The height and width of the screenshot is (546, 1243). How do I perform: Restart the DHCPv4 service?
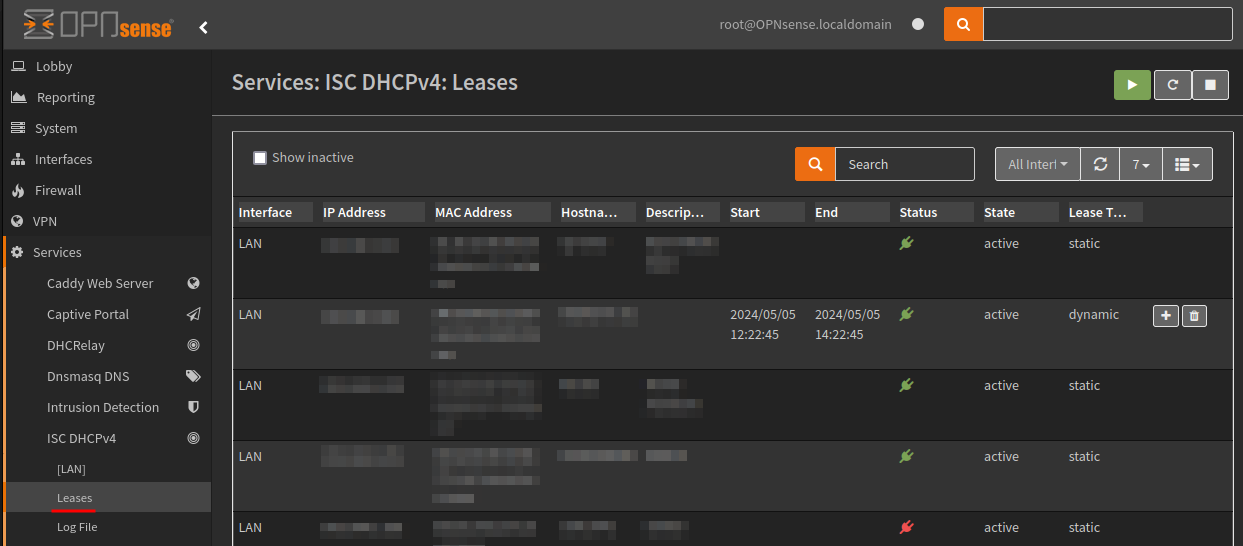1172,85
